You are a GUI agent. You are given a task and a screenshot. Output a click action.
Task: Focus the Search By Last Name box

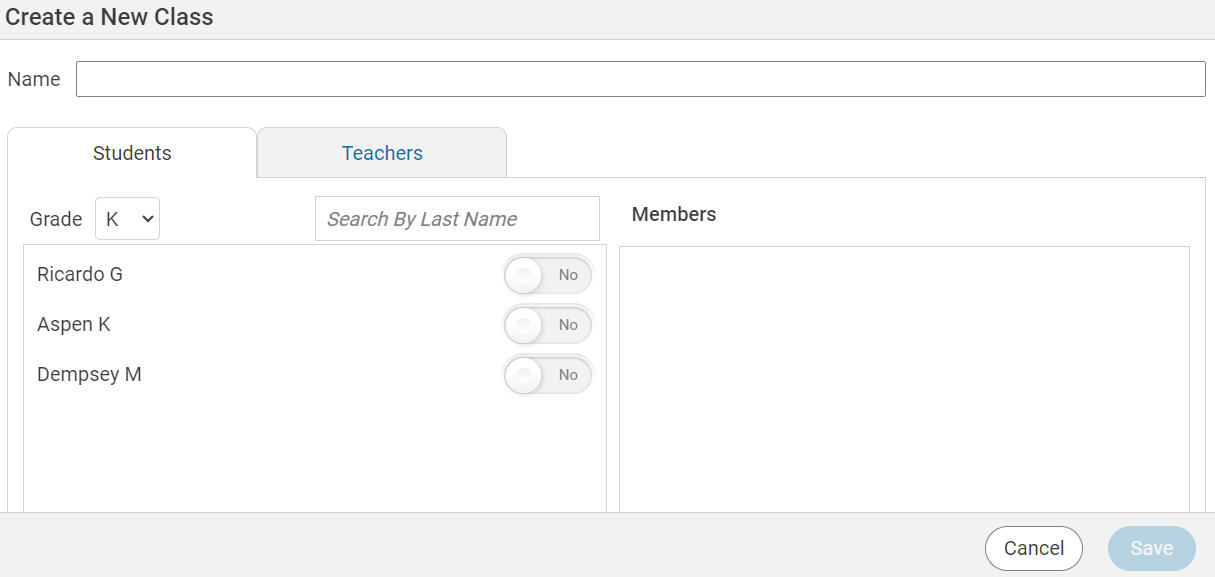pyautogui.click(x=457, y=219)
